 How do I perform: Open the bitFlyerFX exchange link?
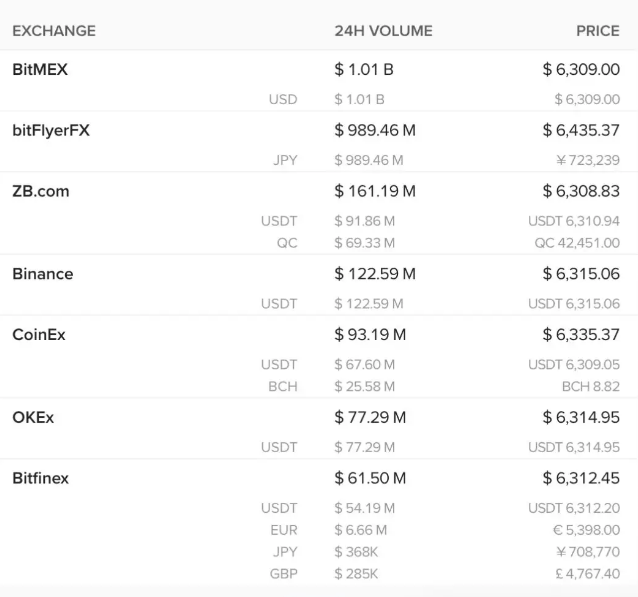pyautogui.click(x=51, y=130)
